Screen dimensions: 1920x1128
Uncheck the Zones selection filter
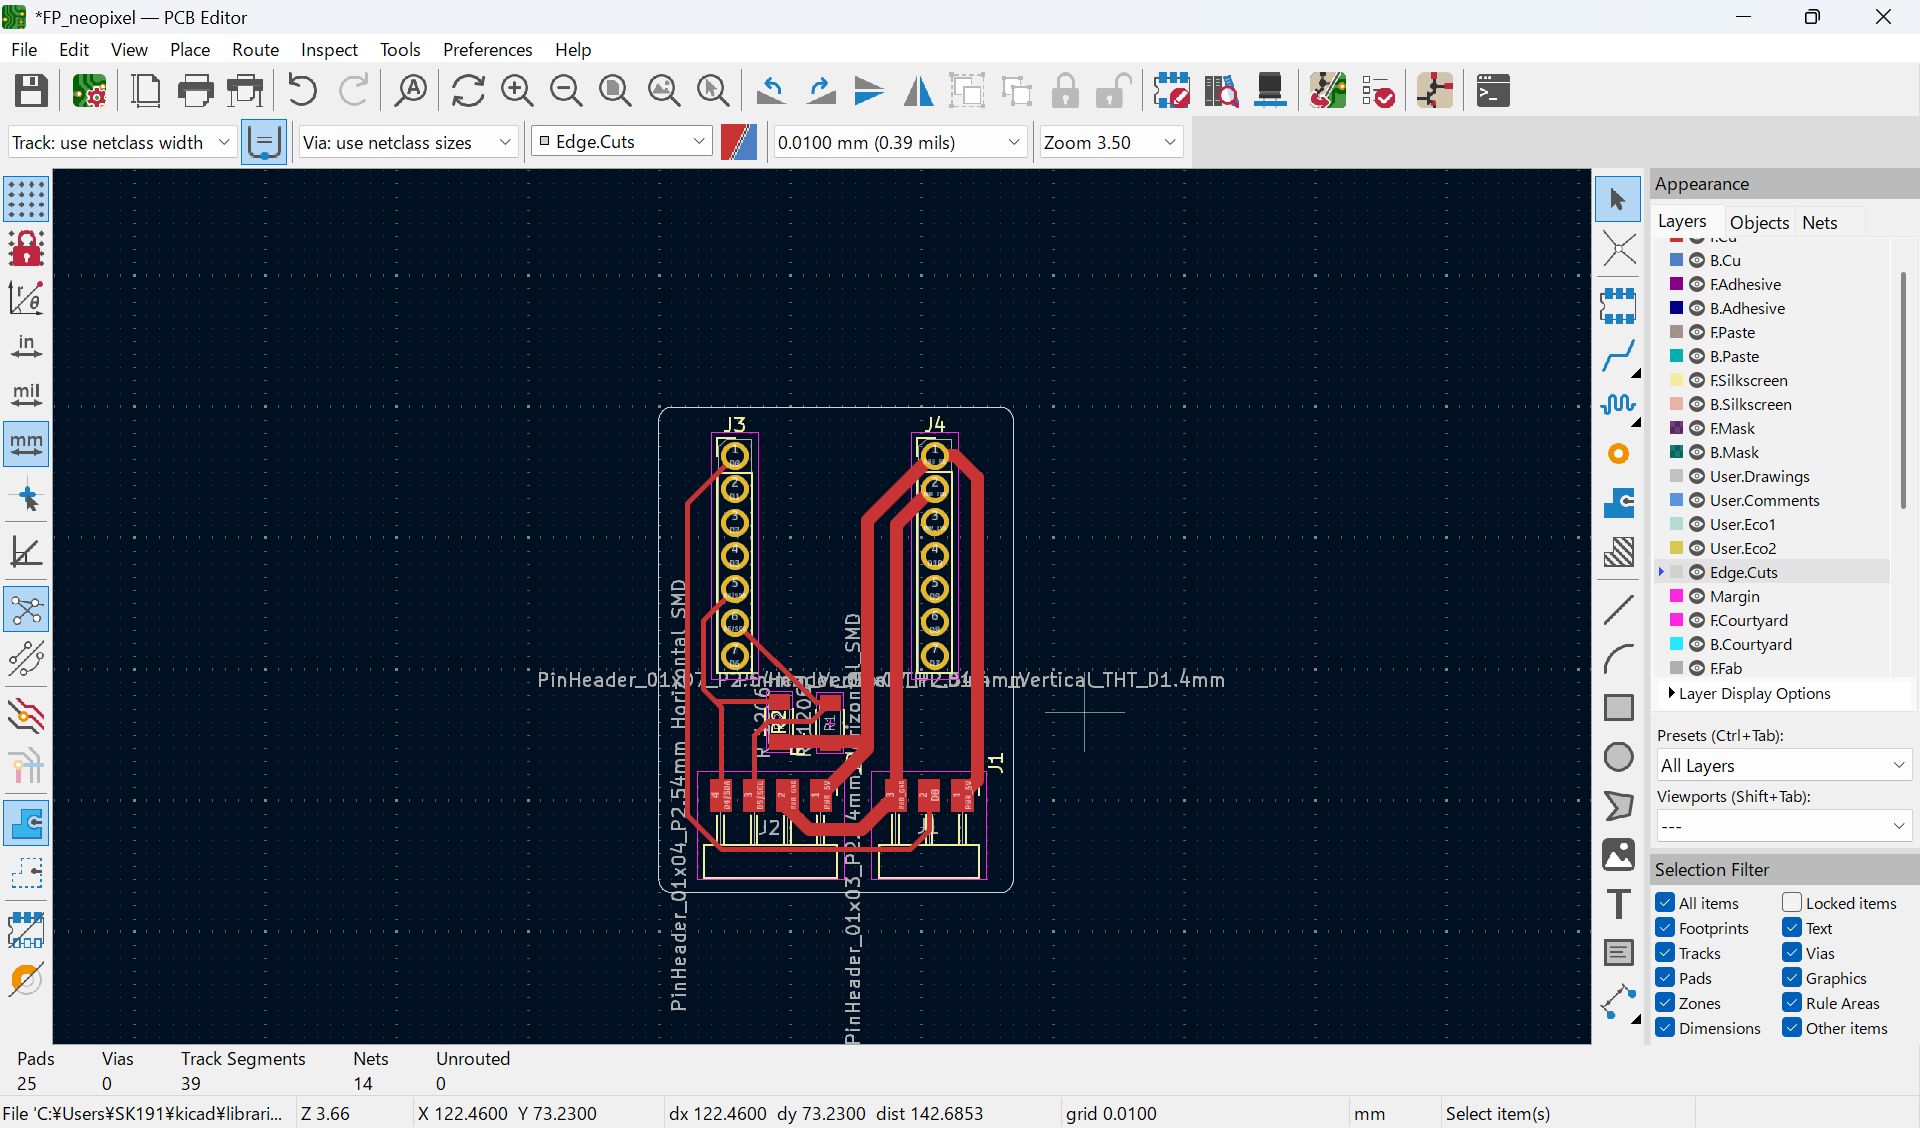click(1665, 1003)
